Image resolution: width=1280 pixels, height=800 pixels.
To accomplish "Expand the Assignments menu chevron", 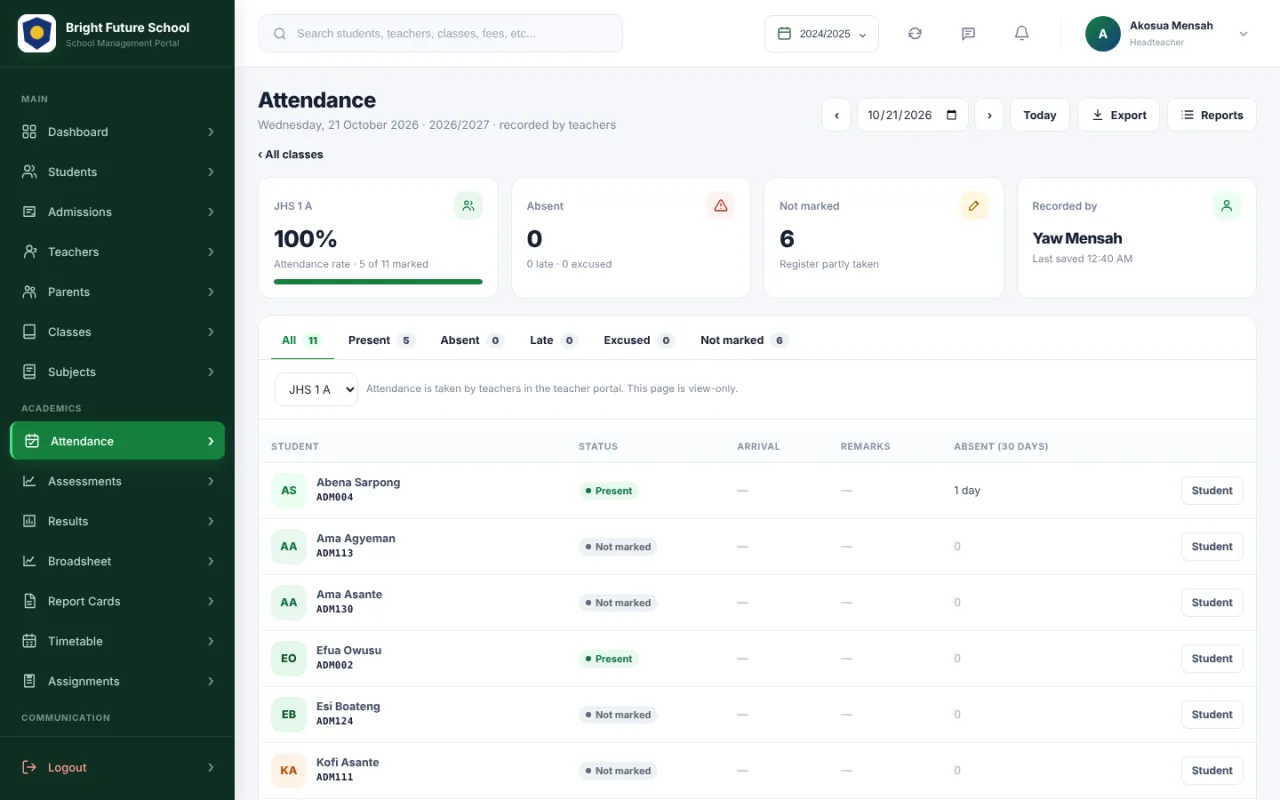I will 211,681.
